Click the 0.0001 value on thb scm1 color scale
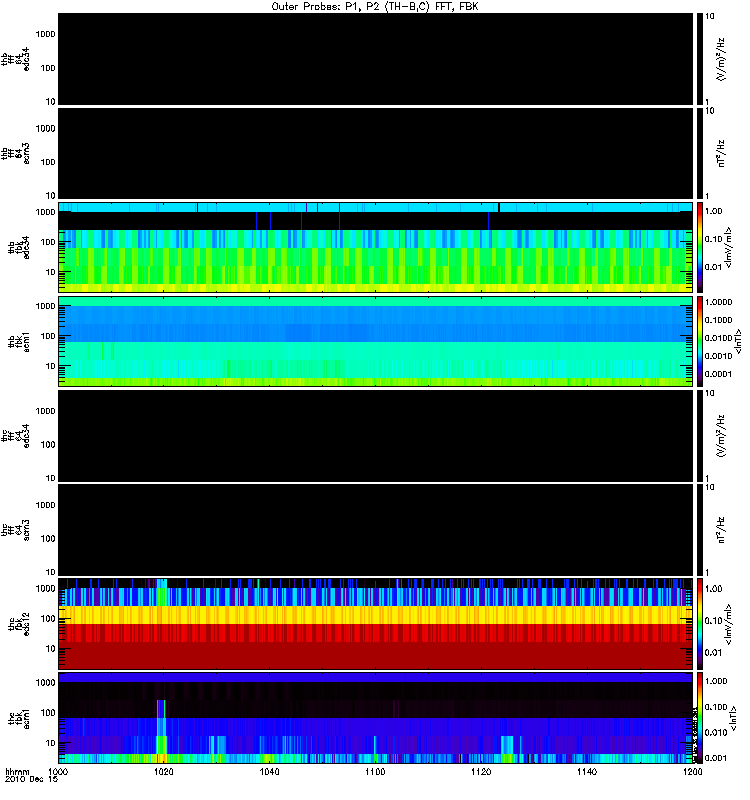The image size is (750, 800). 718,374
